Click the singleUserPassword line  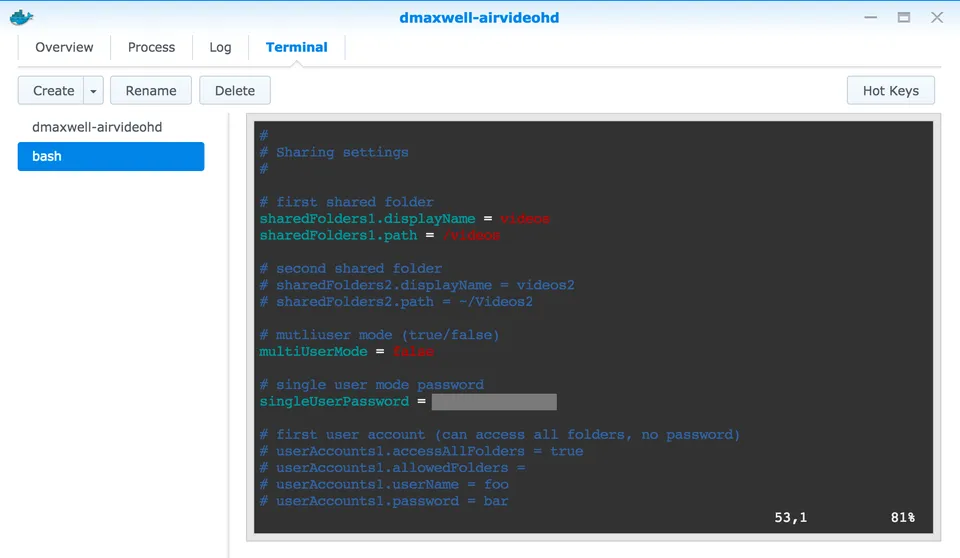408,402
